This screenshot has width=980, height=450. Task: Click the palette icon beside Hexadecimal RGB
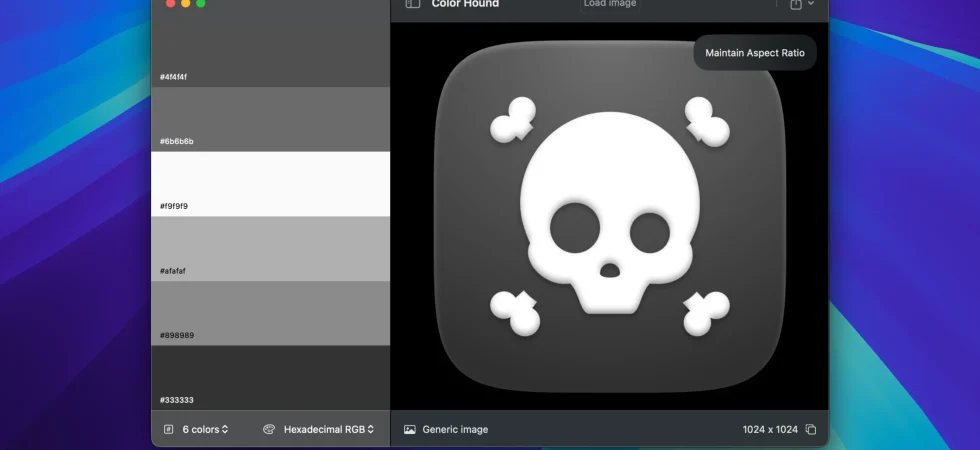(269, 429)
